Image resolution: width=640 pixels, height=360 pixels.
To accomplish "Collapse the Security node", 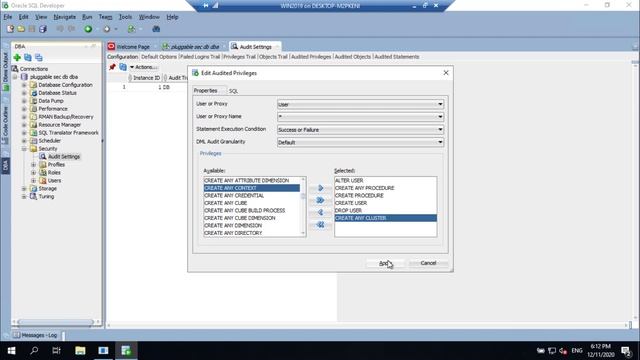I will [x=24, y=149].
